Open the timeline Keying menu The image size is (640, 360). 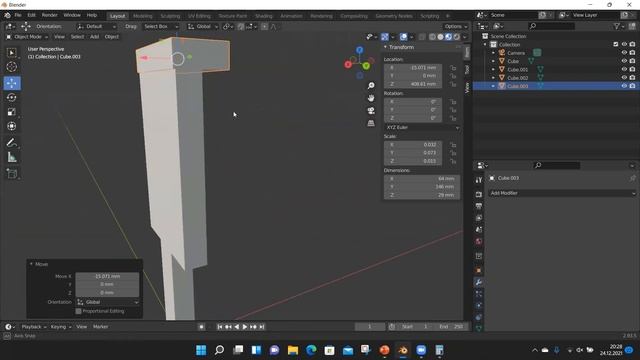[x=60, y=327]
